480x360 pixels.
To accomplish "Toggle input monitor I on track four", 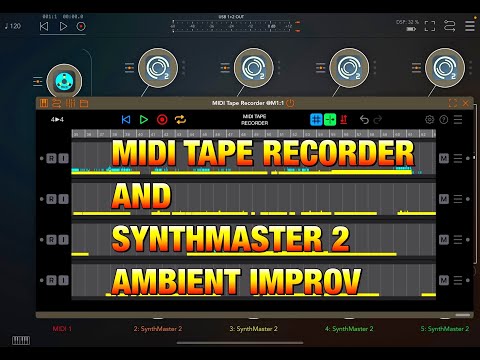I will (64, 280).
